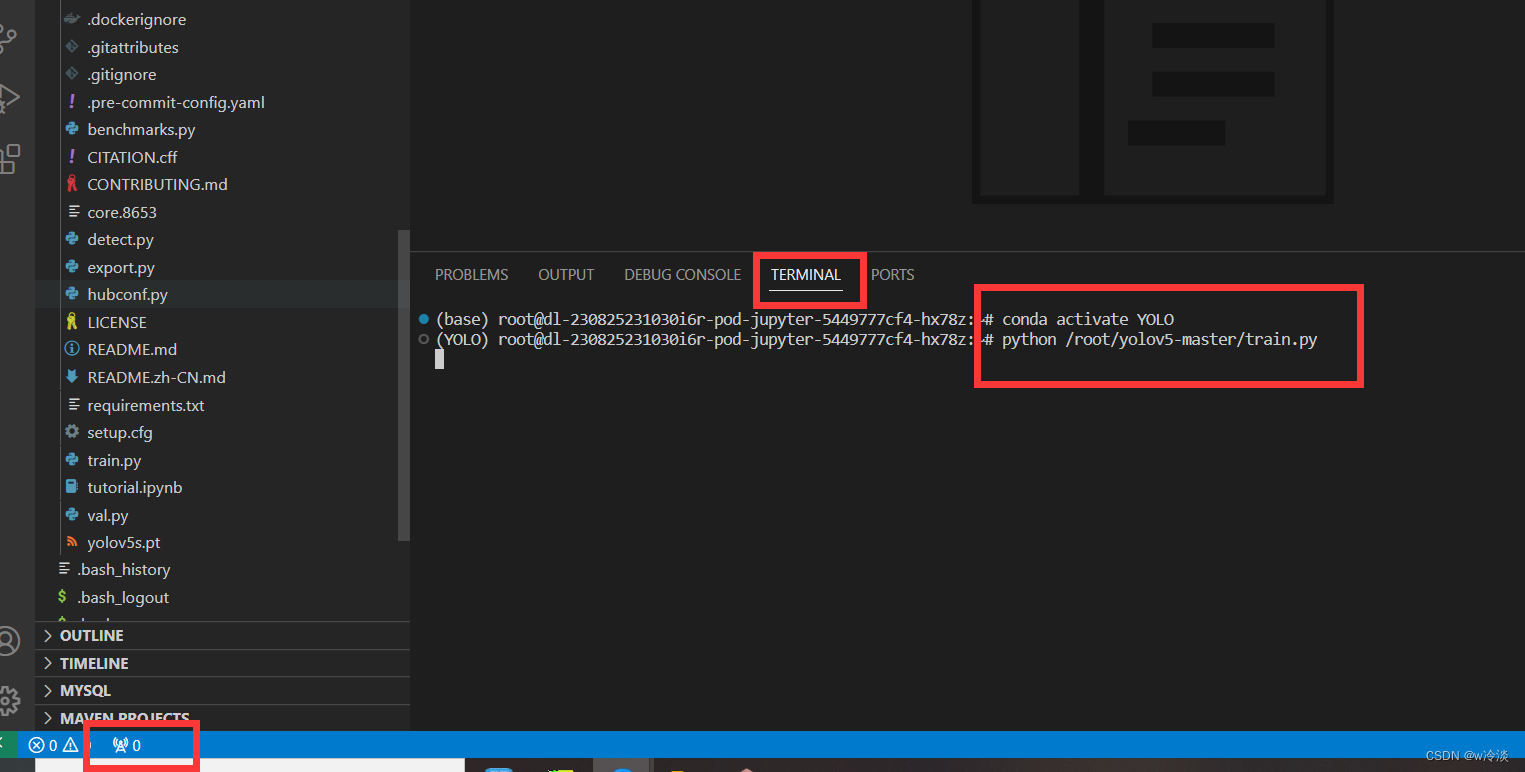
Task: Click the dollar icon beside .bash_logout
Action: tap(64, 597)
